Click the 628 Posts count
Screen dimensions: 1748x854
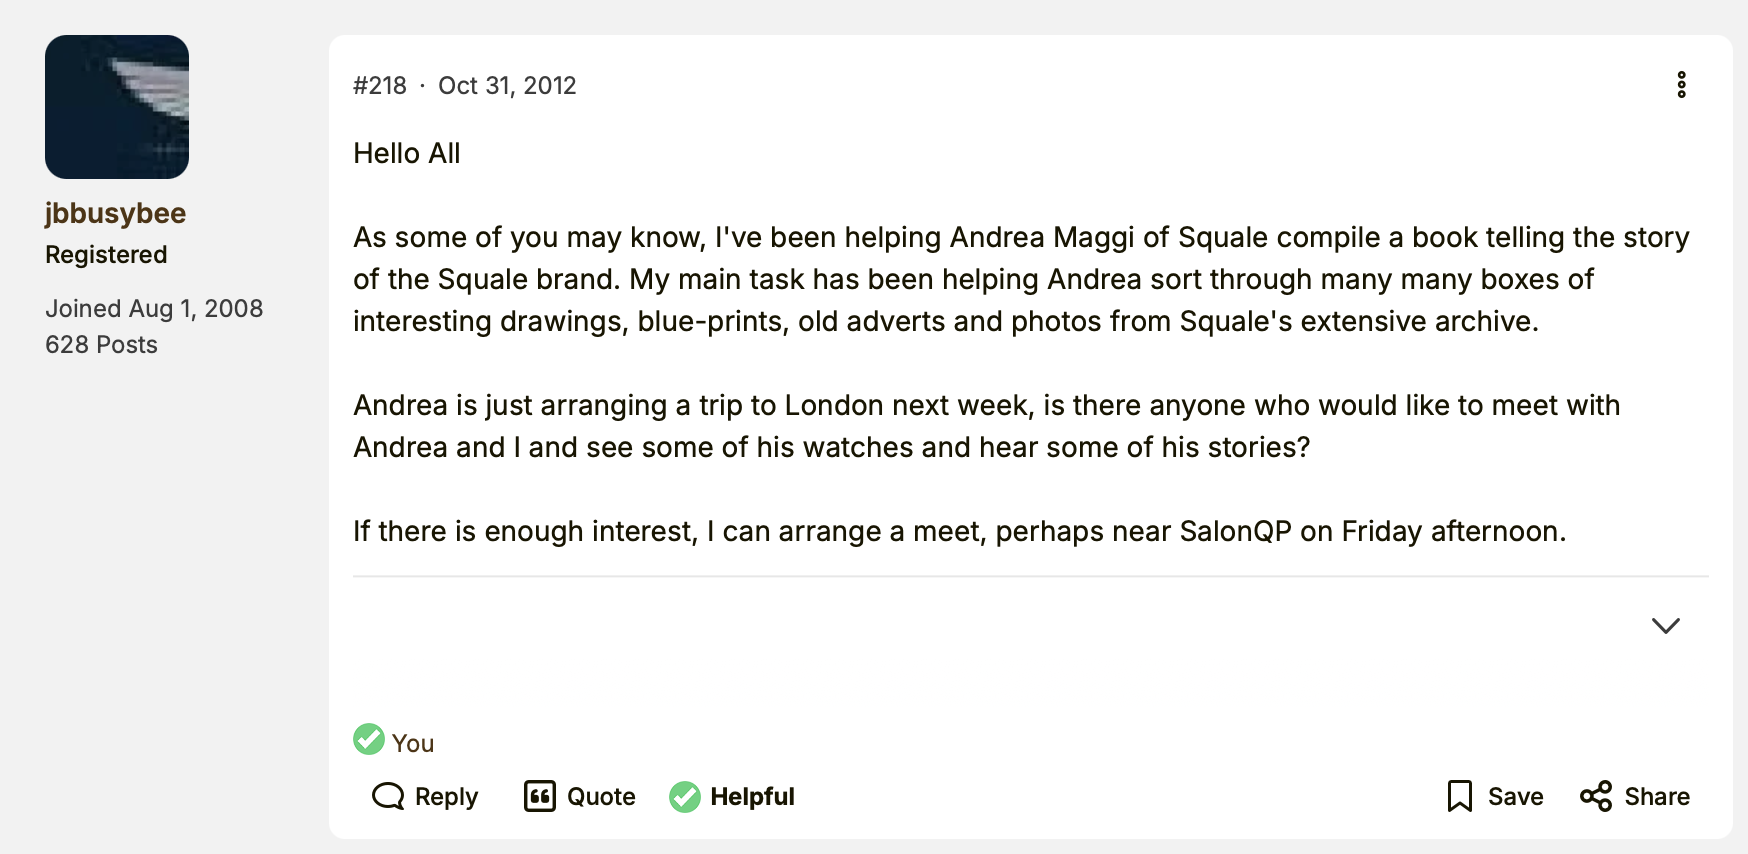(101, 345)
